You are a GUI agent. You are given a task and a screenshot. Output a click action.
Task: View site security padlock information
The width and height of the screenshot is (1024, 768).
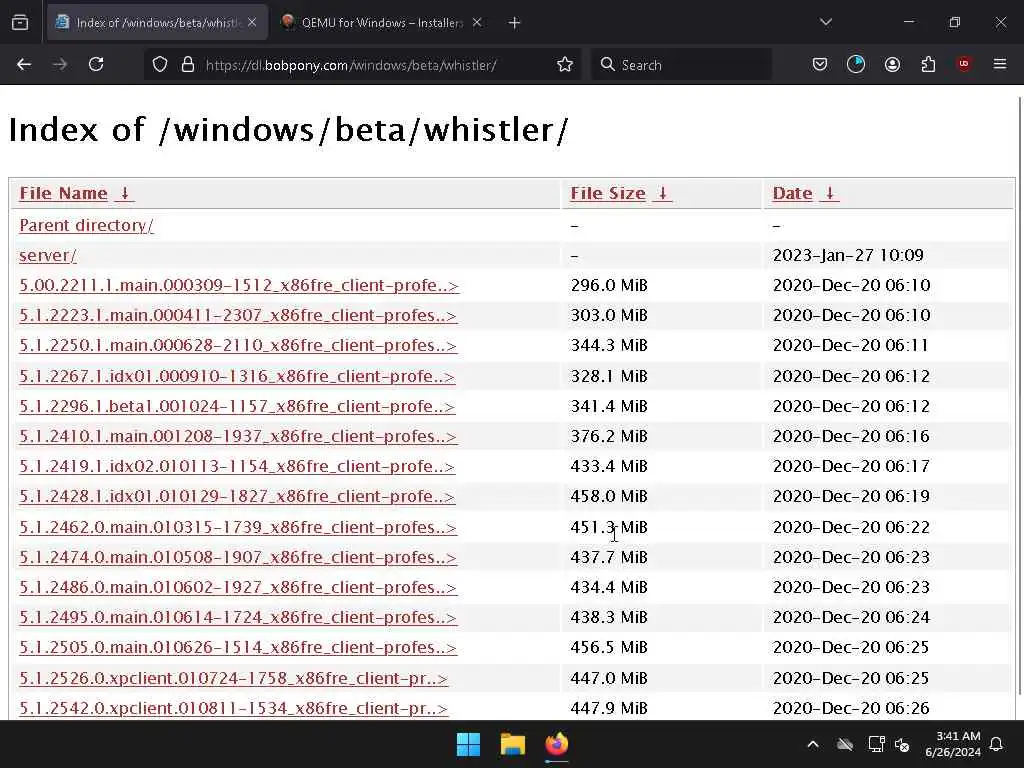(188, 65)
